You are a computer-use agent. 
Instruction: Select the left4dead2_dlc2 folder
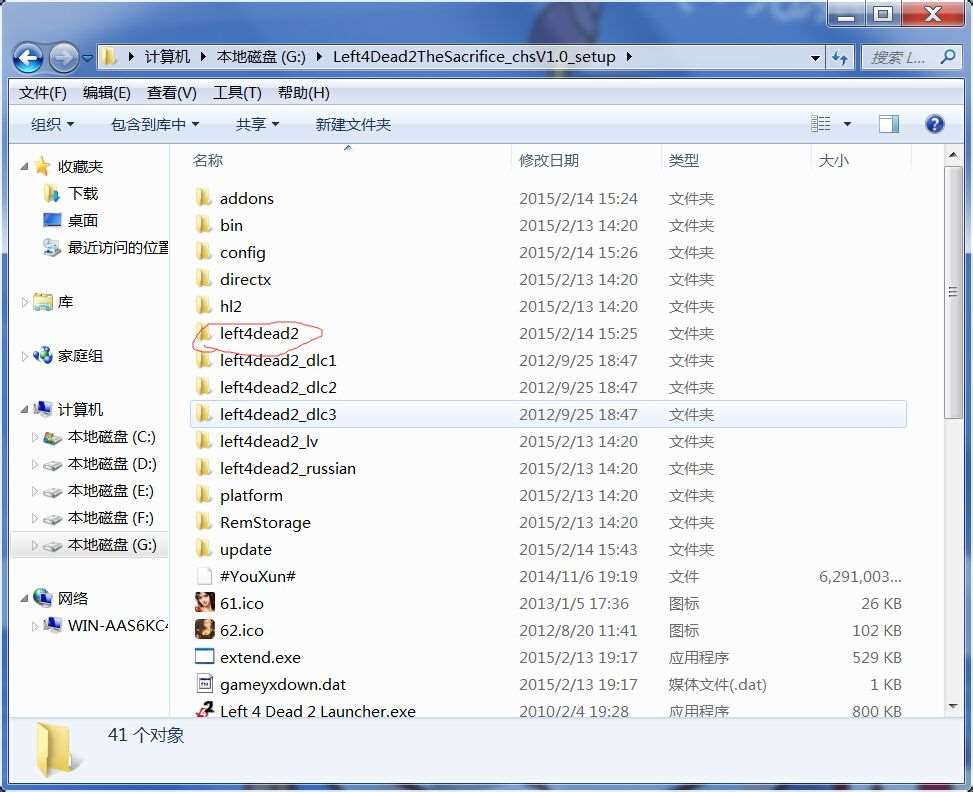[x=278, y=387]
